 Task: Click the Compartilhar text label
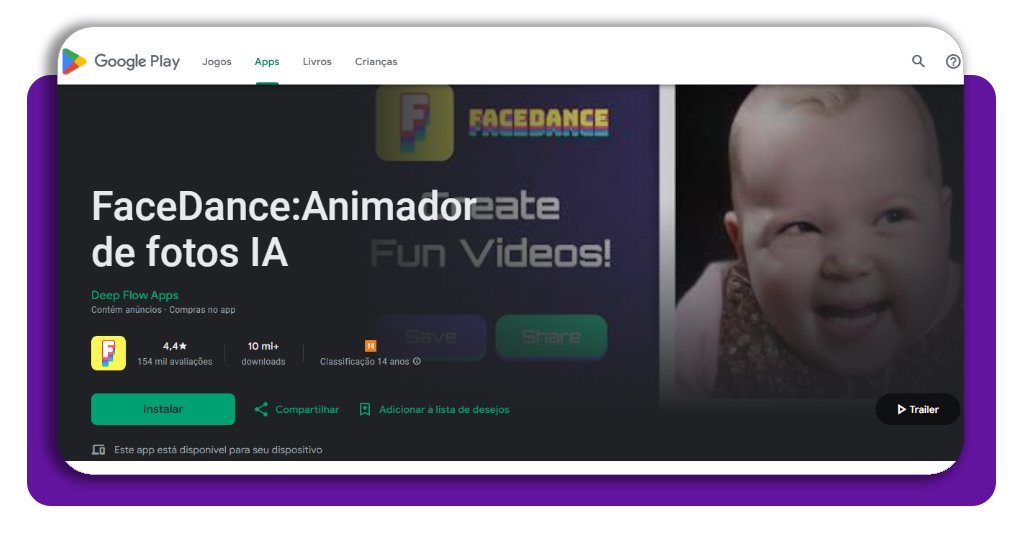coord(307,409)
